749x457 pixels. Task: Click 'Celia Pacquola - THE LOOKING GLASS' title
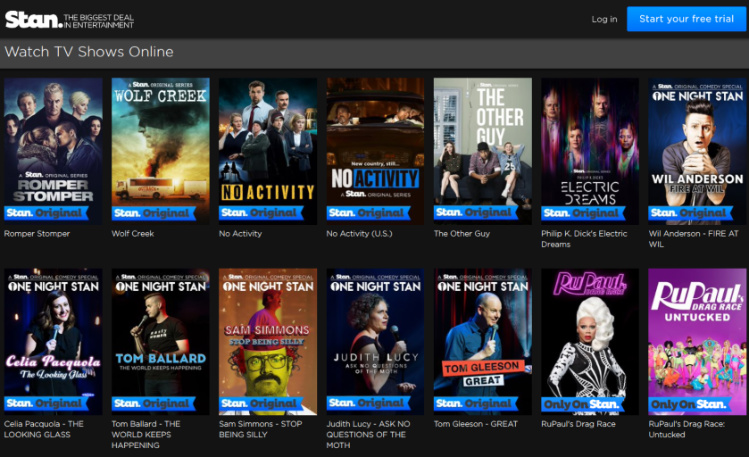tap(44, 429)
